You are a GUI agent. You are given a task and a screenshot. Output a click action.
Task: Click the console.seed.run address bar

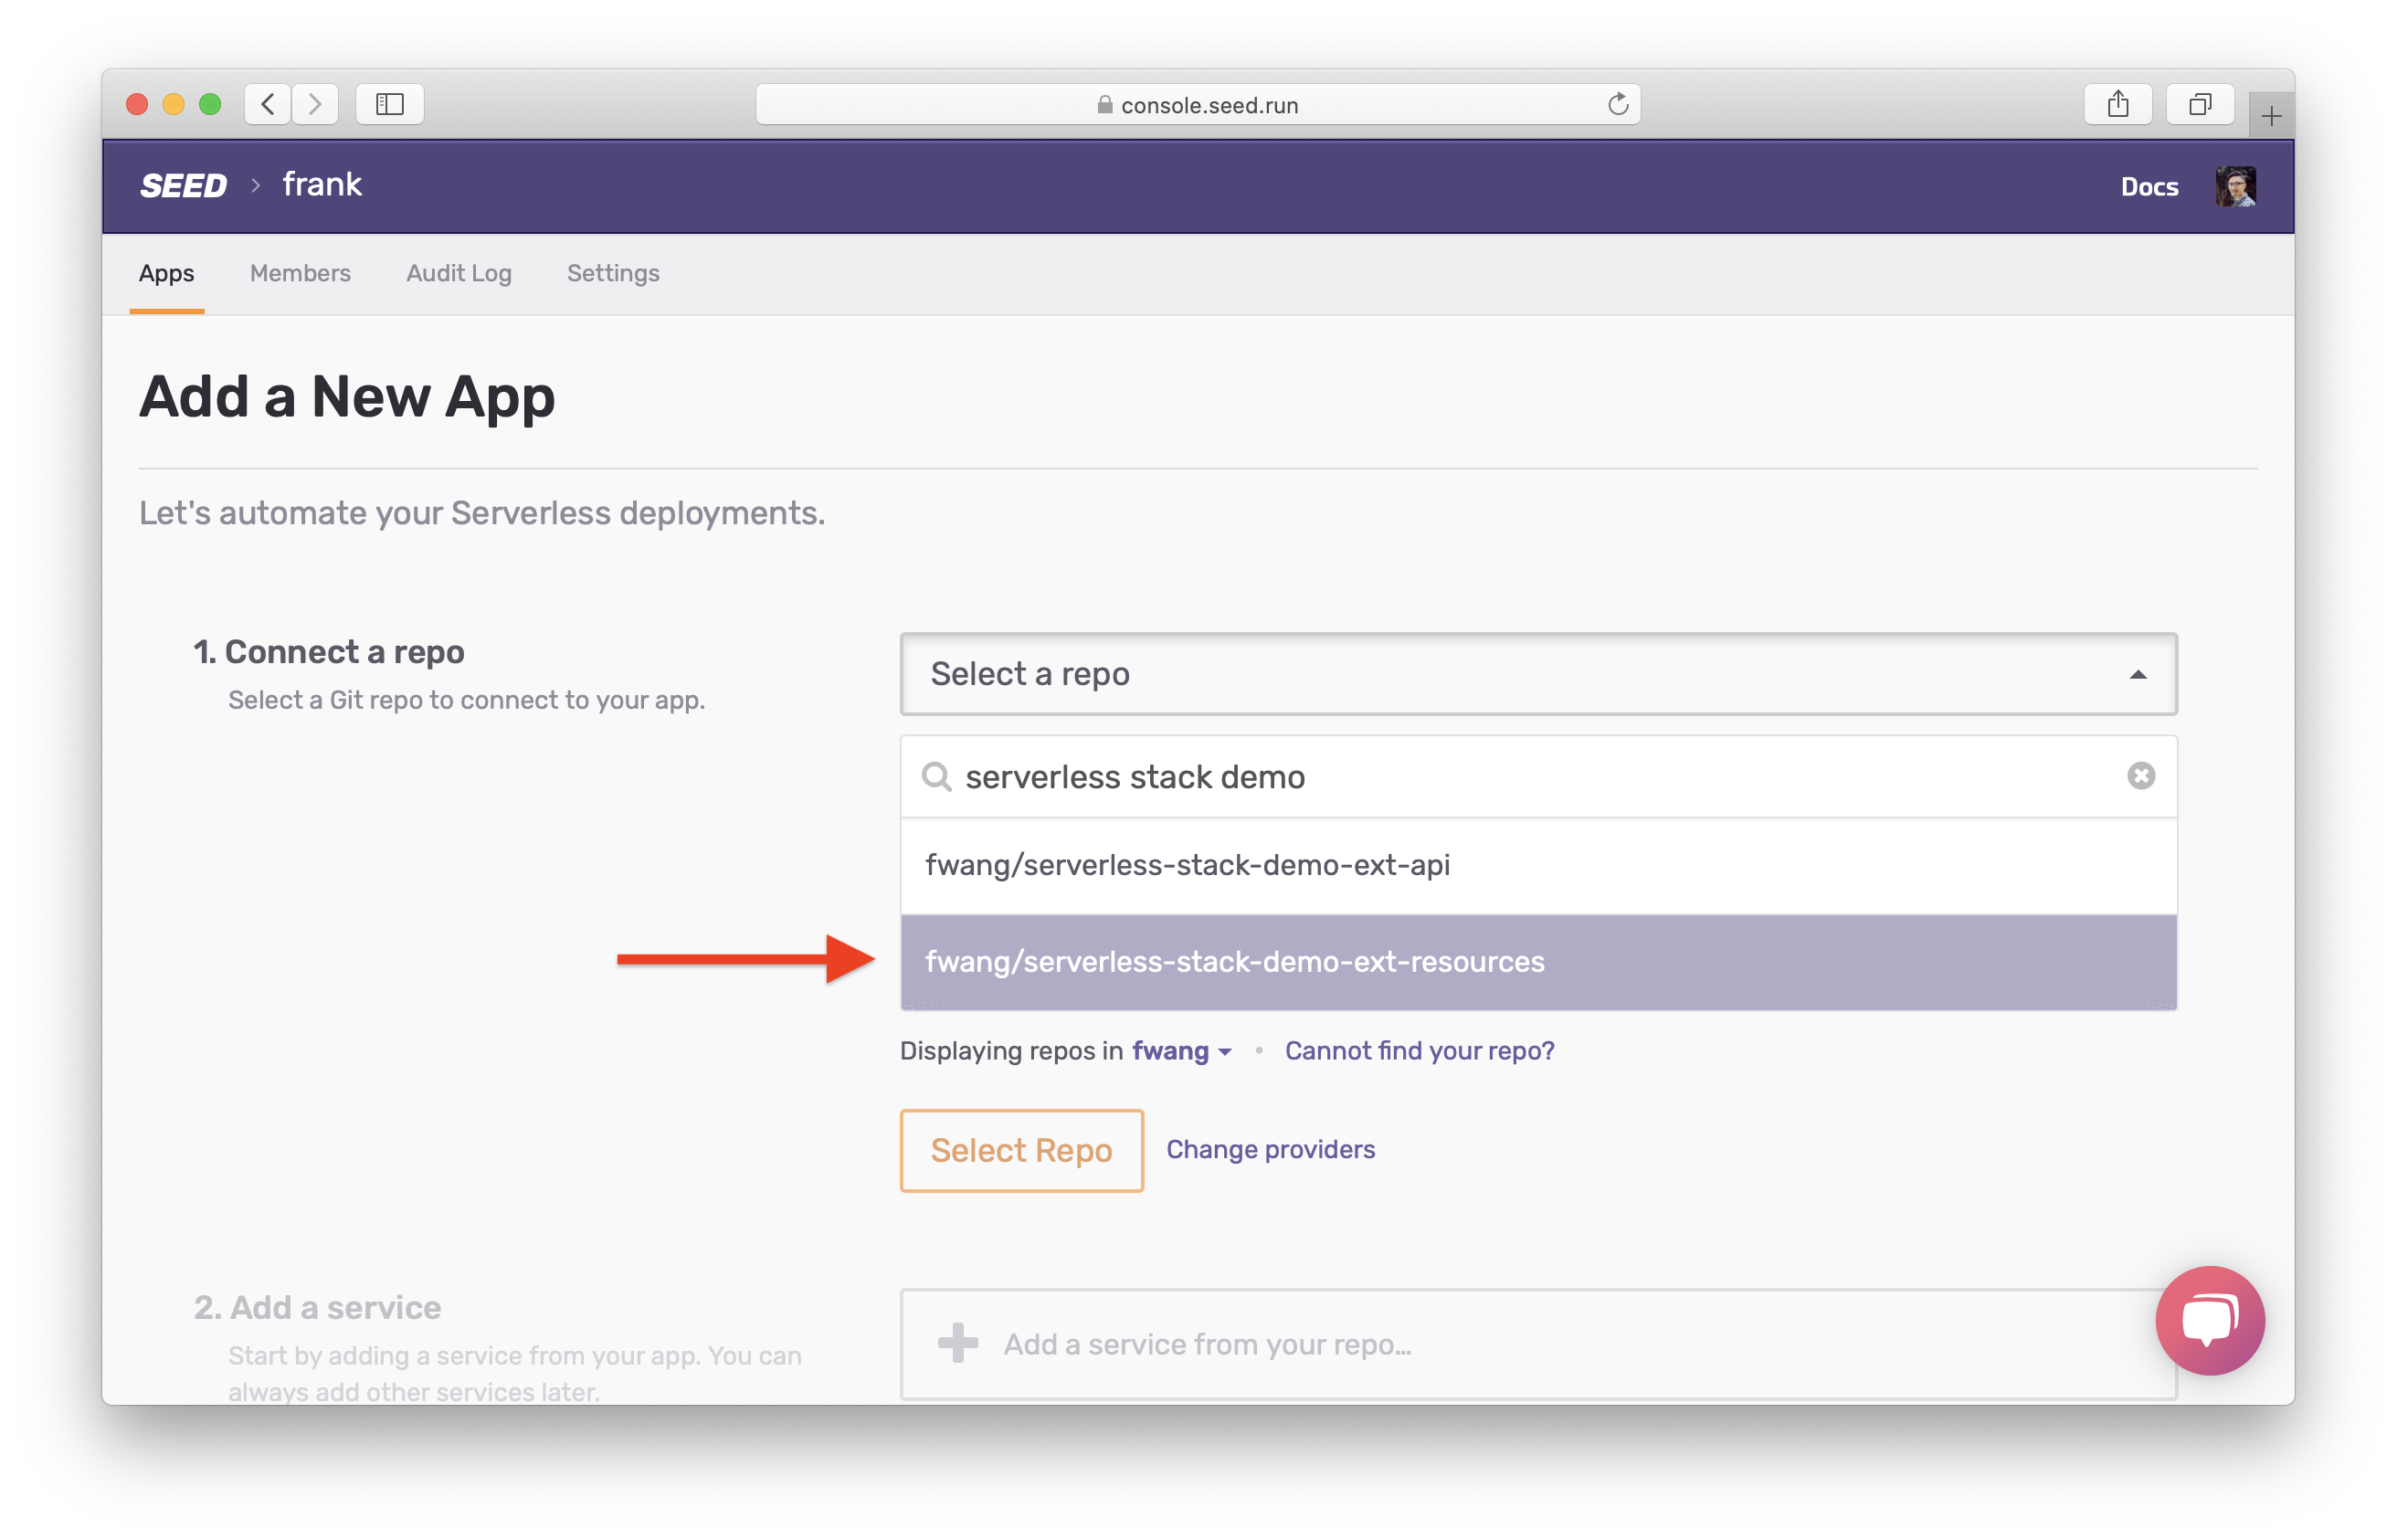1198,104
